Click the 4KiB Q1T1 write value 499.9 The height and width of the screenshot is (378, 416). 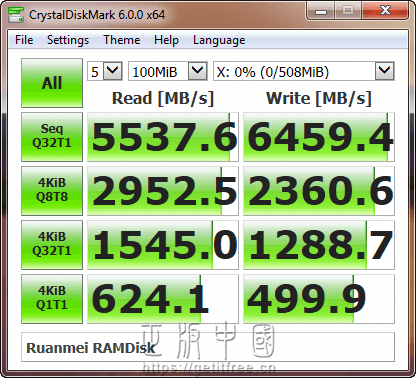319,299
